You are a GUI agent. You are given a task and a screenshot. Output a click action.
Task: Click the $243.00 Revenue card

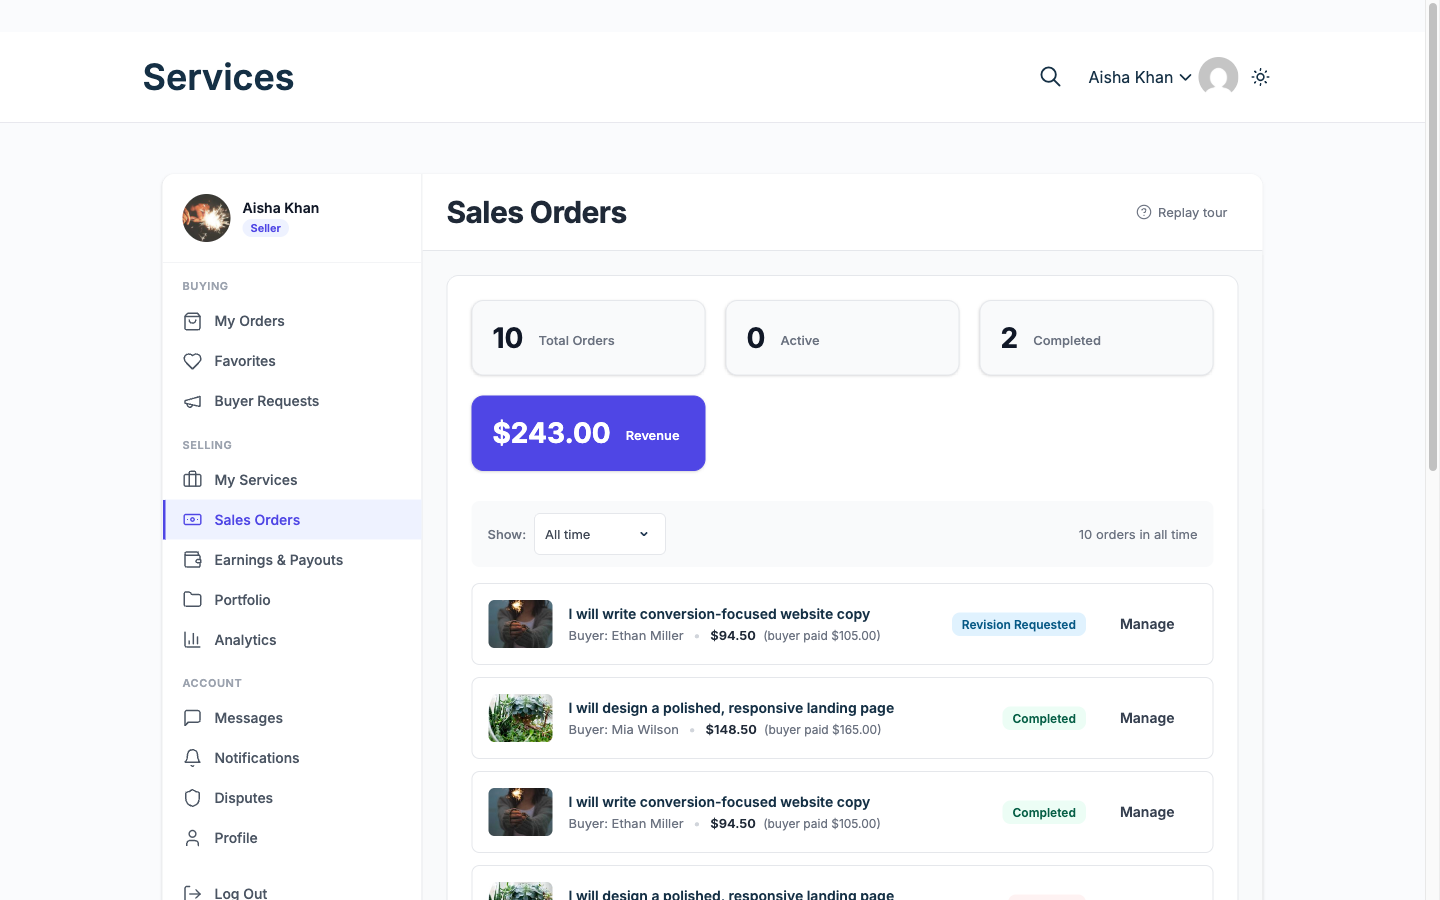tap(588, 433)
